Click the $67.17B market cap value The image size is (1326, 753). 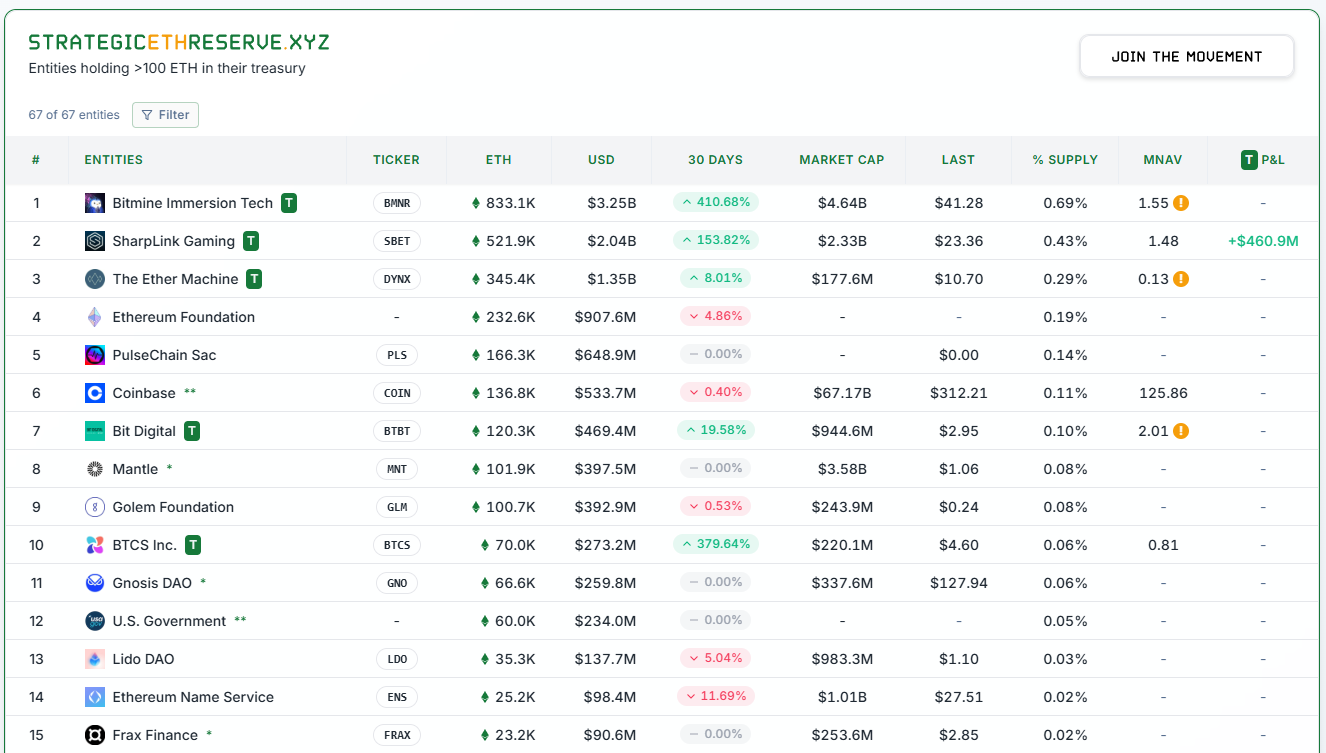click(x=842, y=393)
